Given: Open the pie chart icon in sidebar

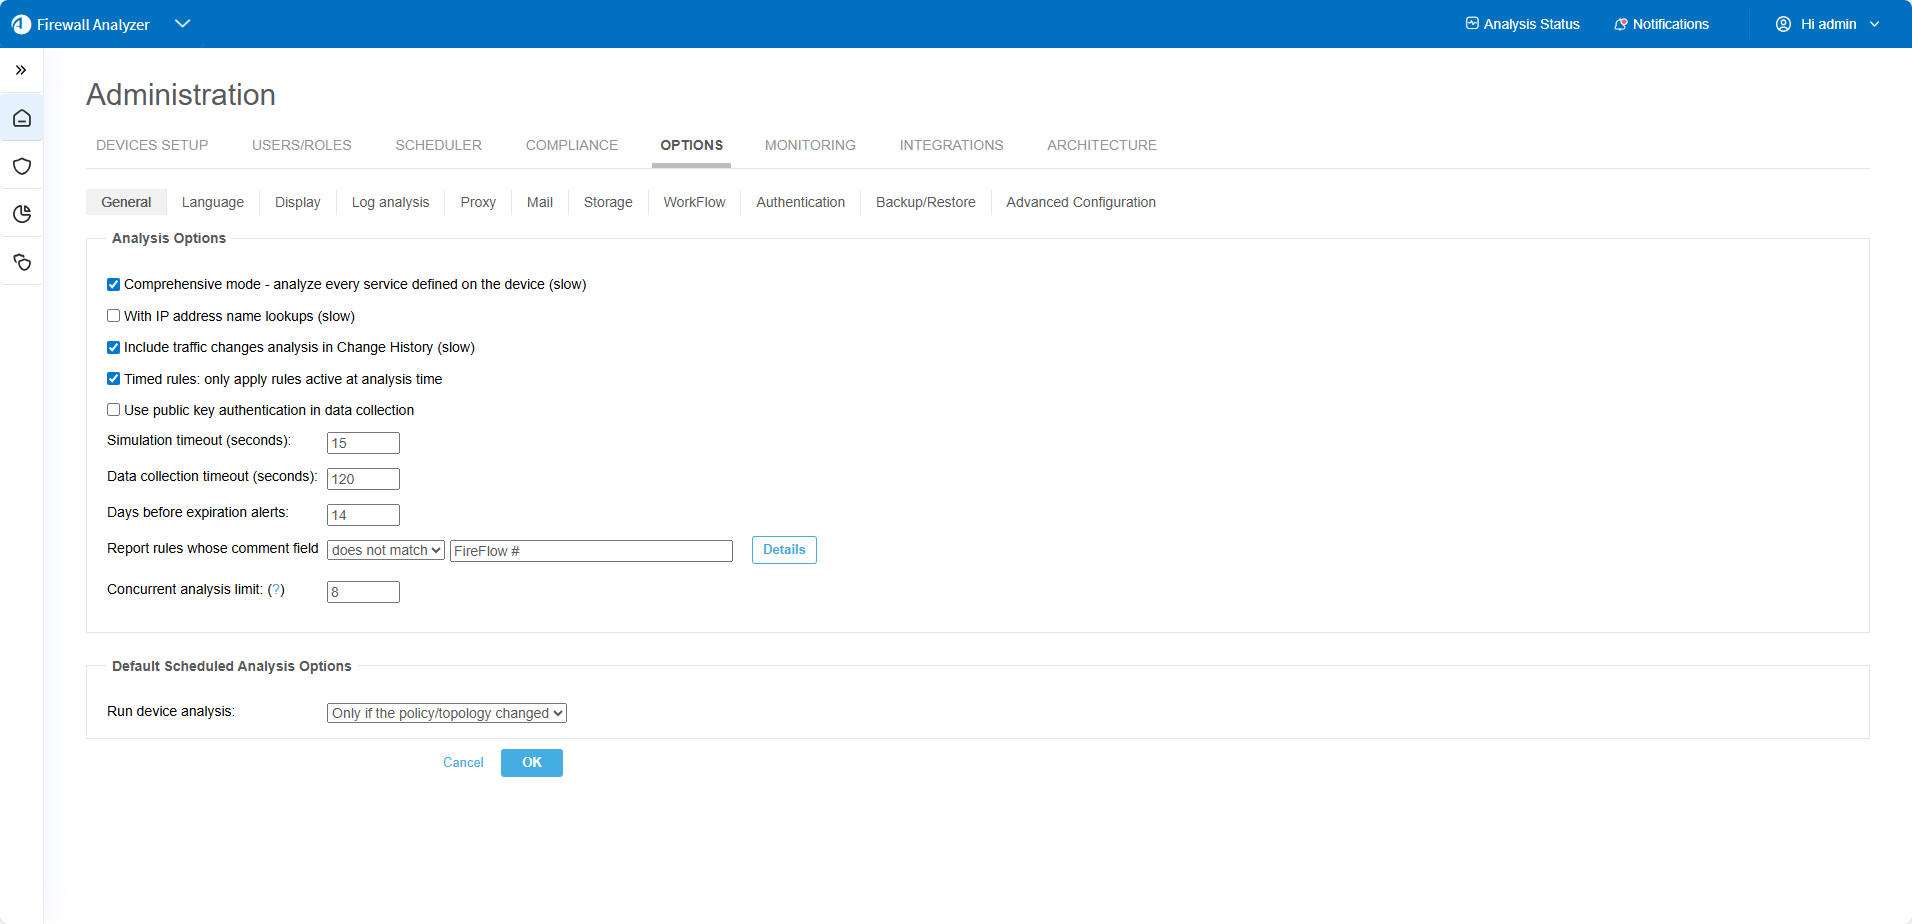Looking at the screenshot, I should [22, 214].
